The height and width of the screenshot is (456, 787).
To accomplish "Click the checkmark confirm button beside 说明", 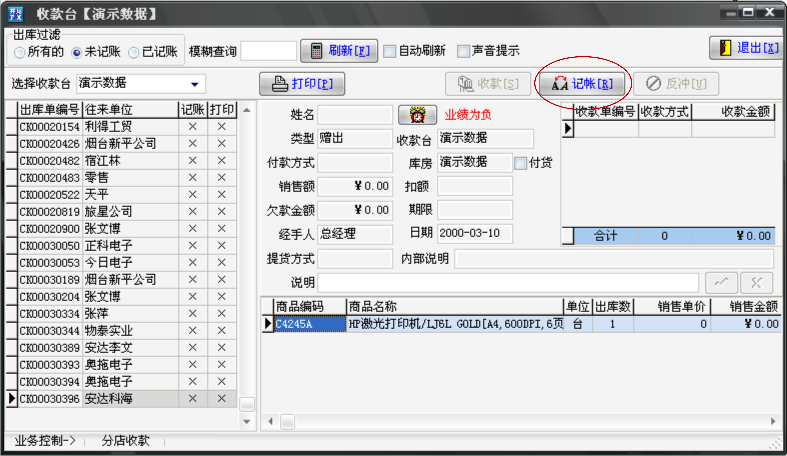I will coord(721,283).
